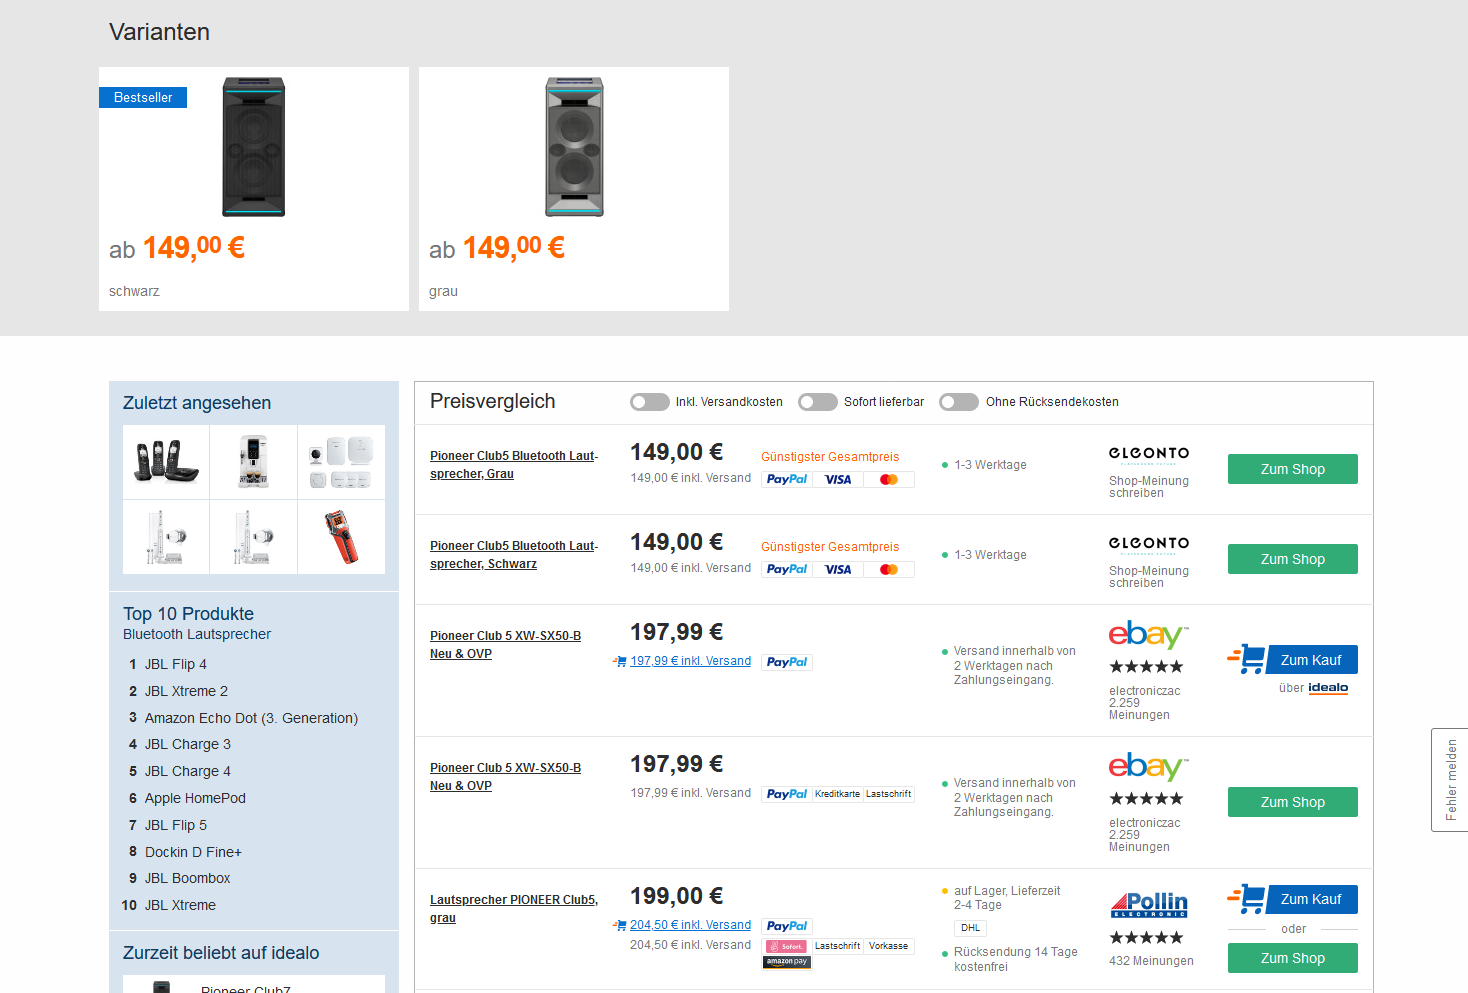Click the DHL shipping badge
This screenshot has width=1468, height=993.
pos(970,928)
